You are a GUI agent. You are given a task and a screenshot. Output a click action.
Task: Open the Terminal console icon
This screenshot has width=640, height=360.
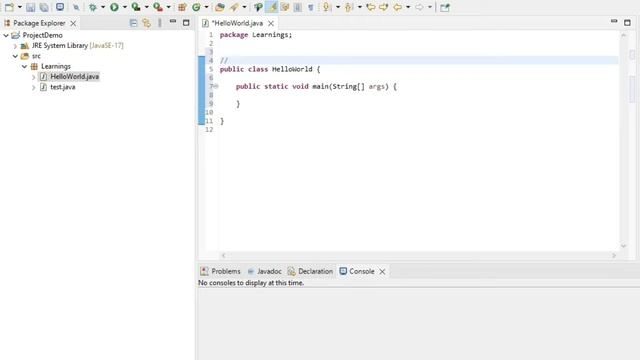(60, 7)
